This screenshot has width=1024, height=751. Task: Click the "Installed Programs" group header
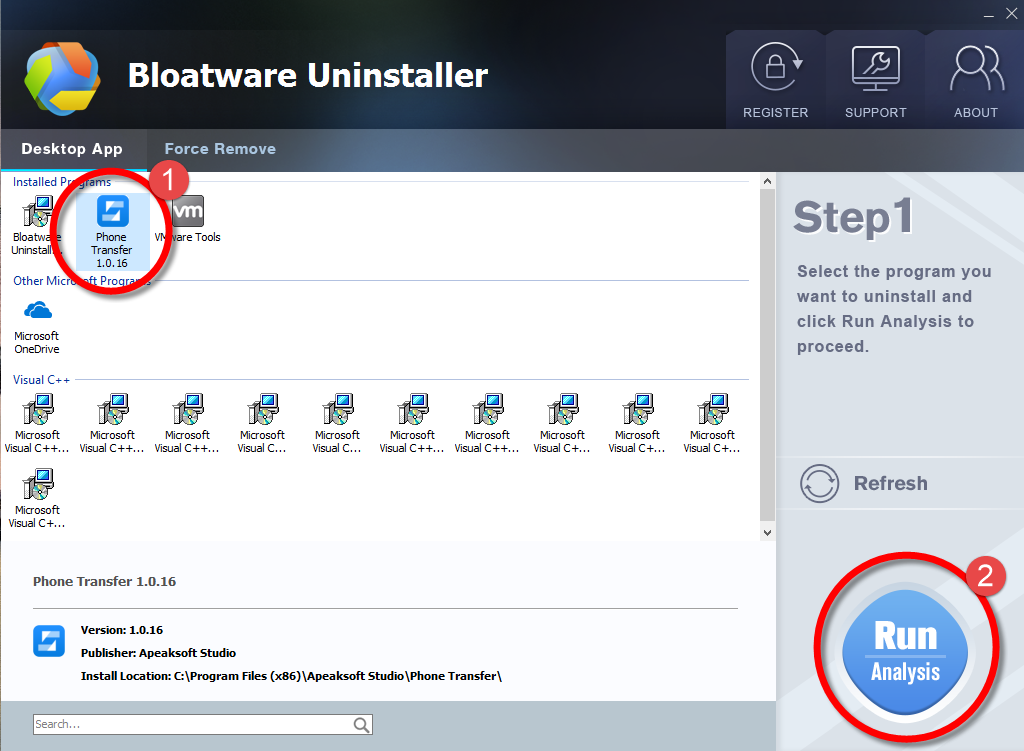tap(62, 182)
